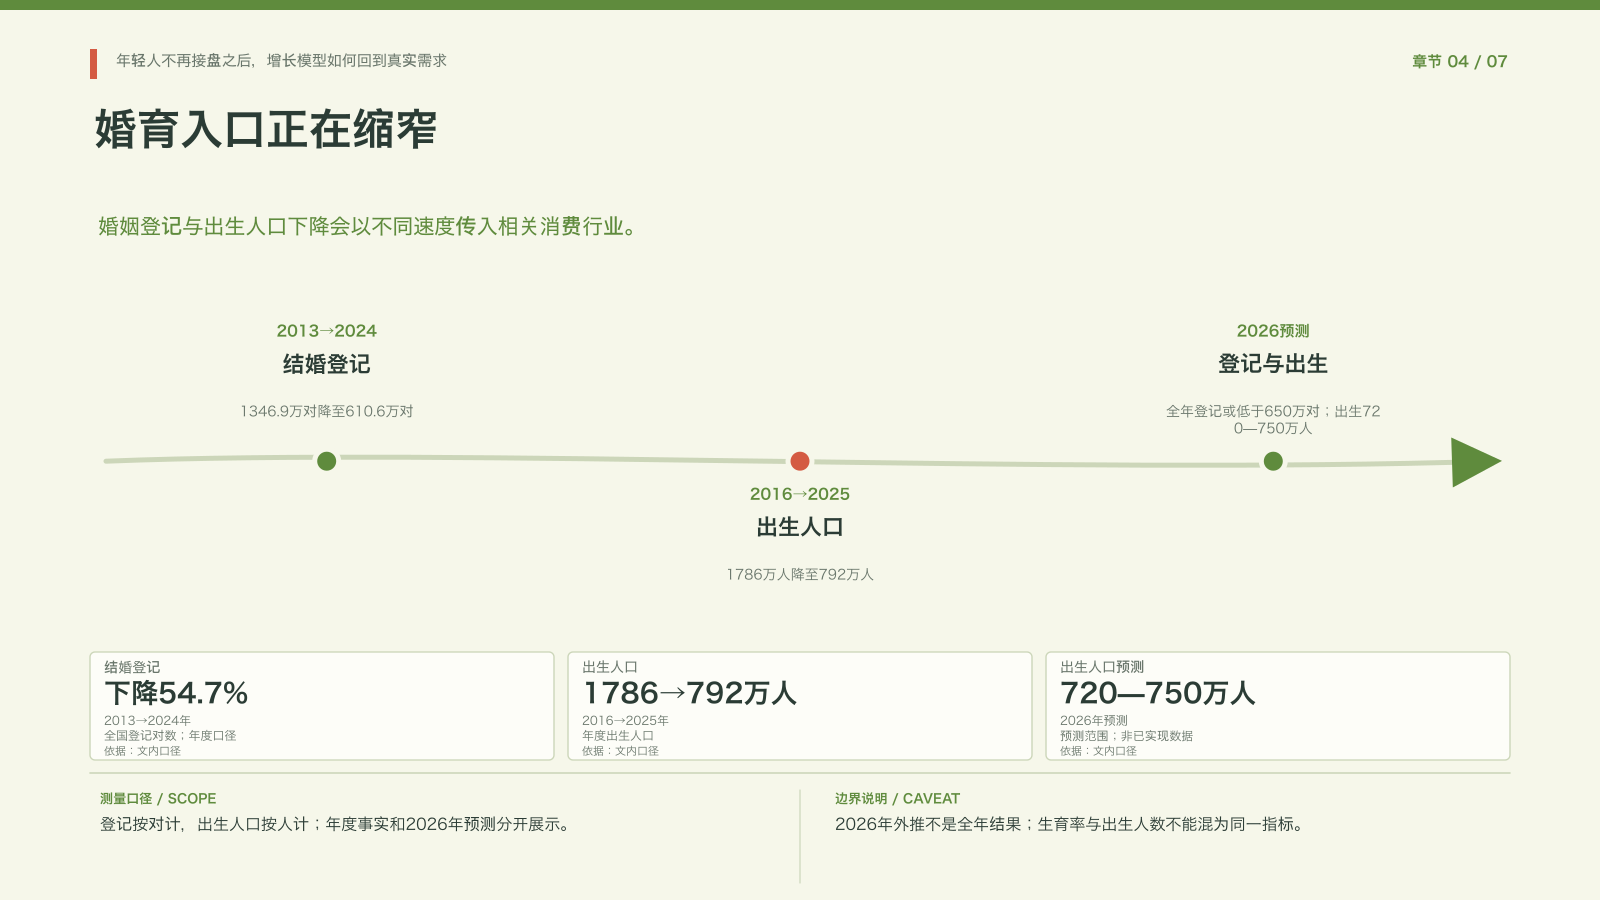Viewport: 1600px width, 900px height.
Task: Select the red 出生人口 timeline dot
Action: click(800, 461)
